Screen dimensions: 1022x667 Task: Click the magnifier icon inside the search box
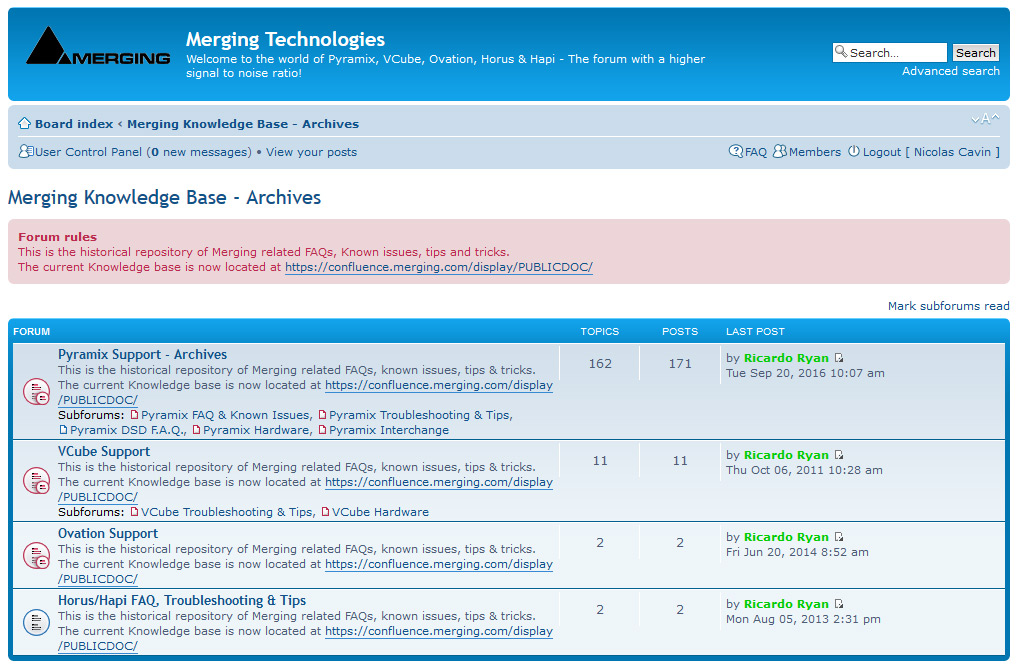click(841, 52)
